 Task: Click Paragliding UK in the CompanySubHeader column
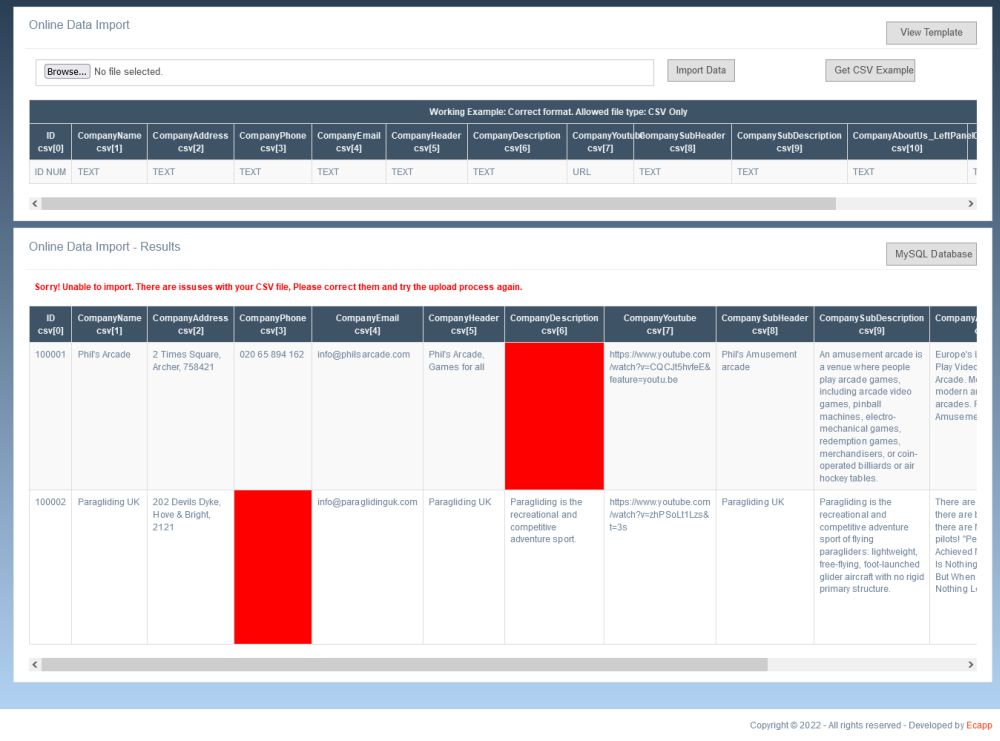click(x=753, y=502)
